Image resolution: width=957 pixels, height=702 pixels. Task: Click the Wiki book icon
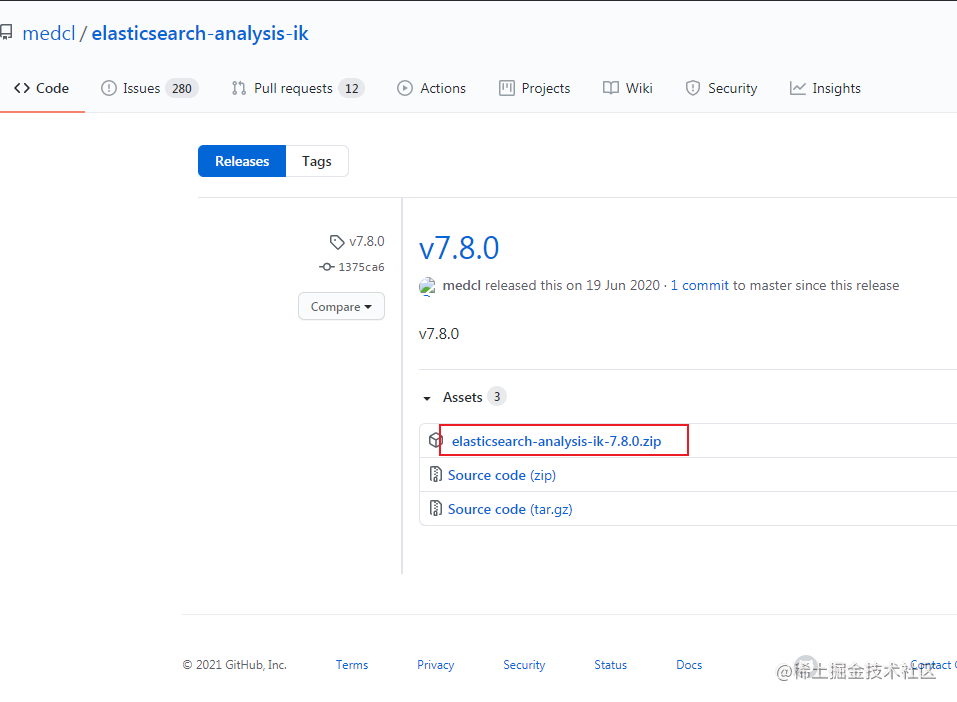[610, 88]
